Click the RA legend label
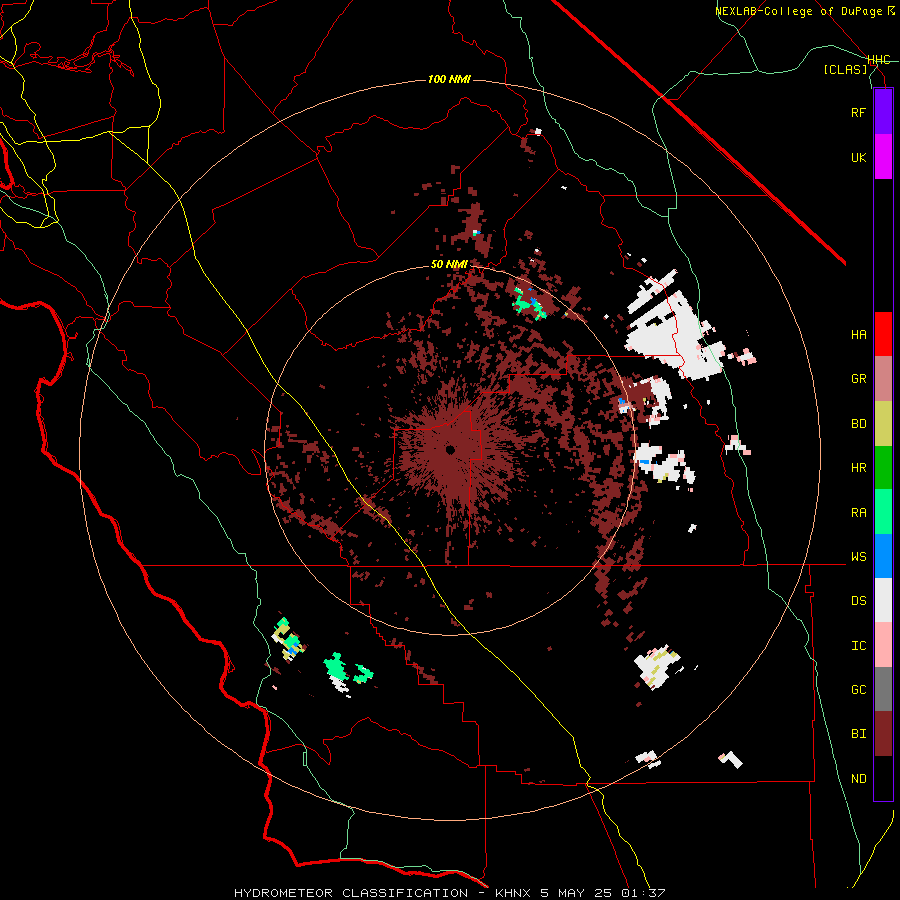The width and height of the screenshot is (900, 900). click(x=859, y=513)
